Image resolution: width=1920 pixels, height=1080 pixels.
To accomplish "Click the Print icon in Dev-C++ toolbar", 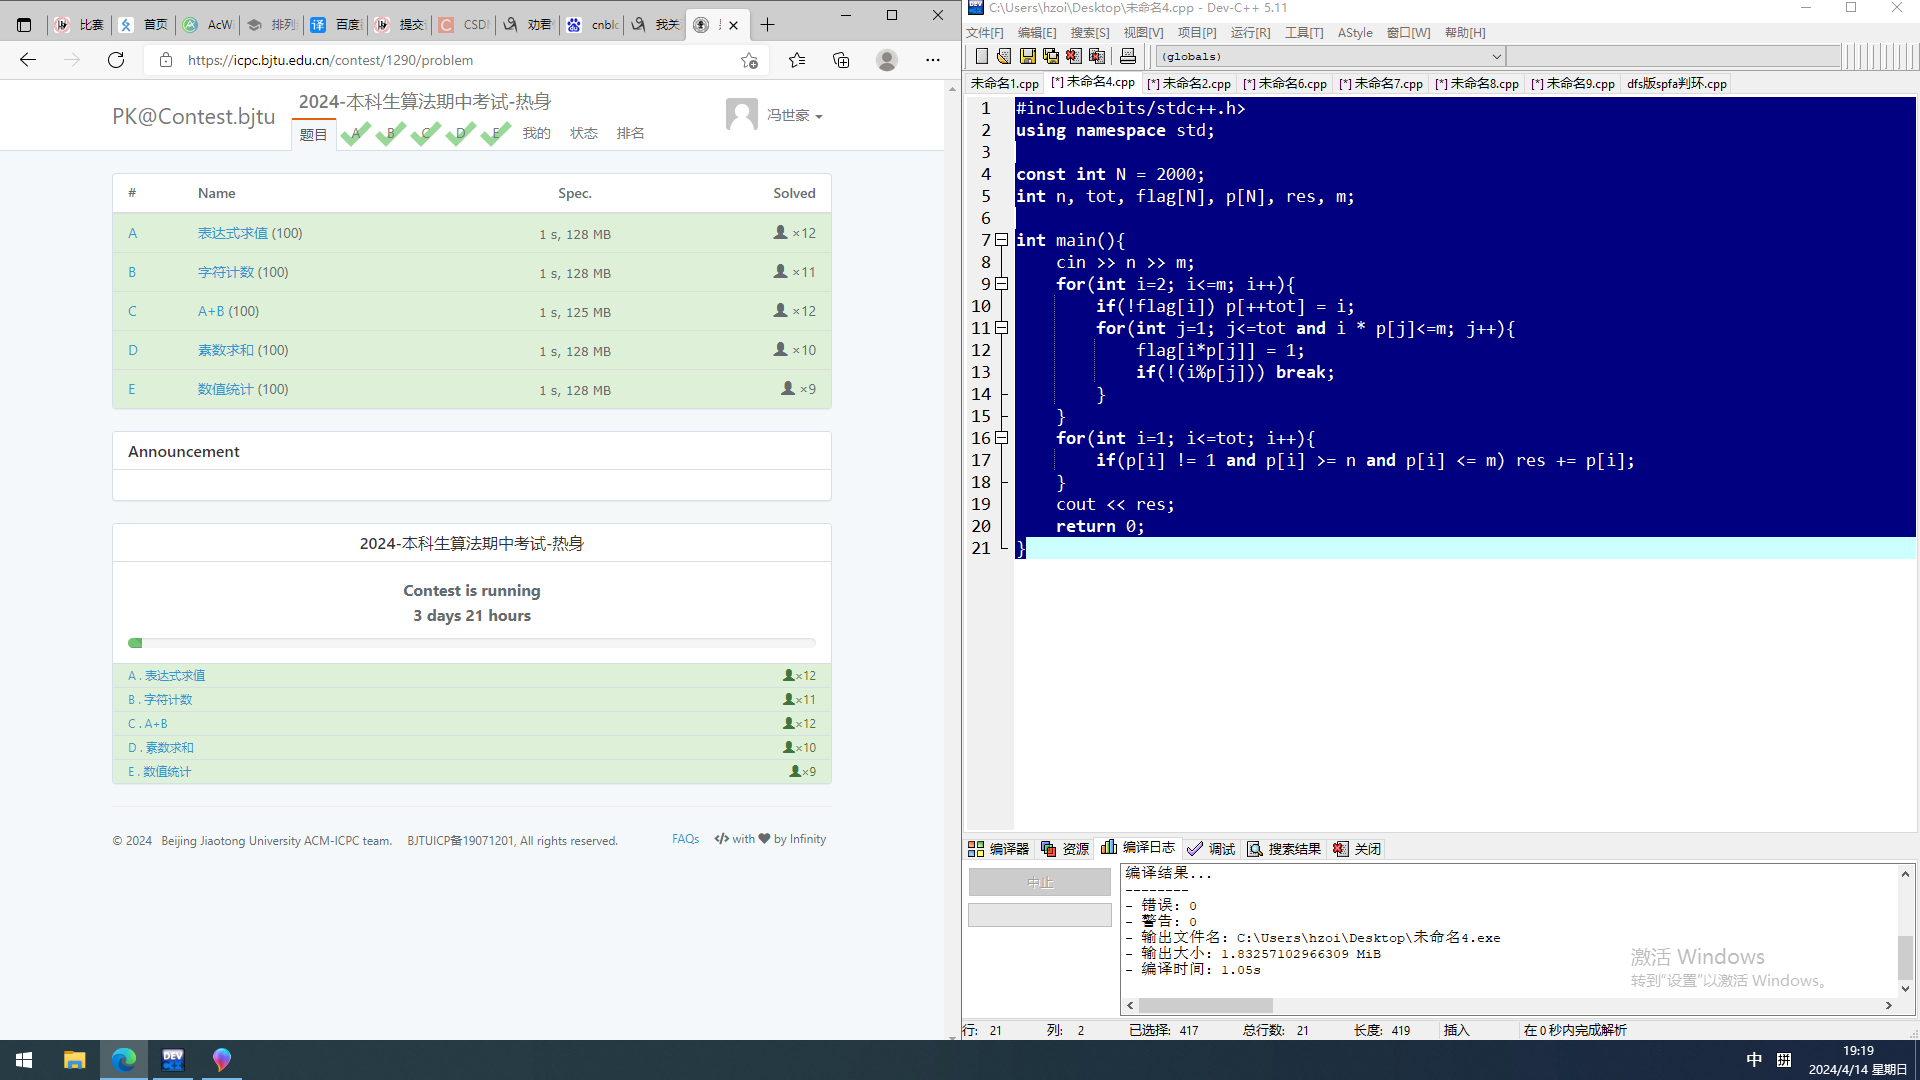I will (1128, 56).
